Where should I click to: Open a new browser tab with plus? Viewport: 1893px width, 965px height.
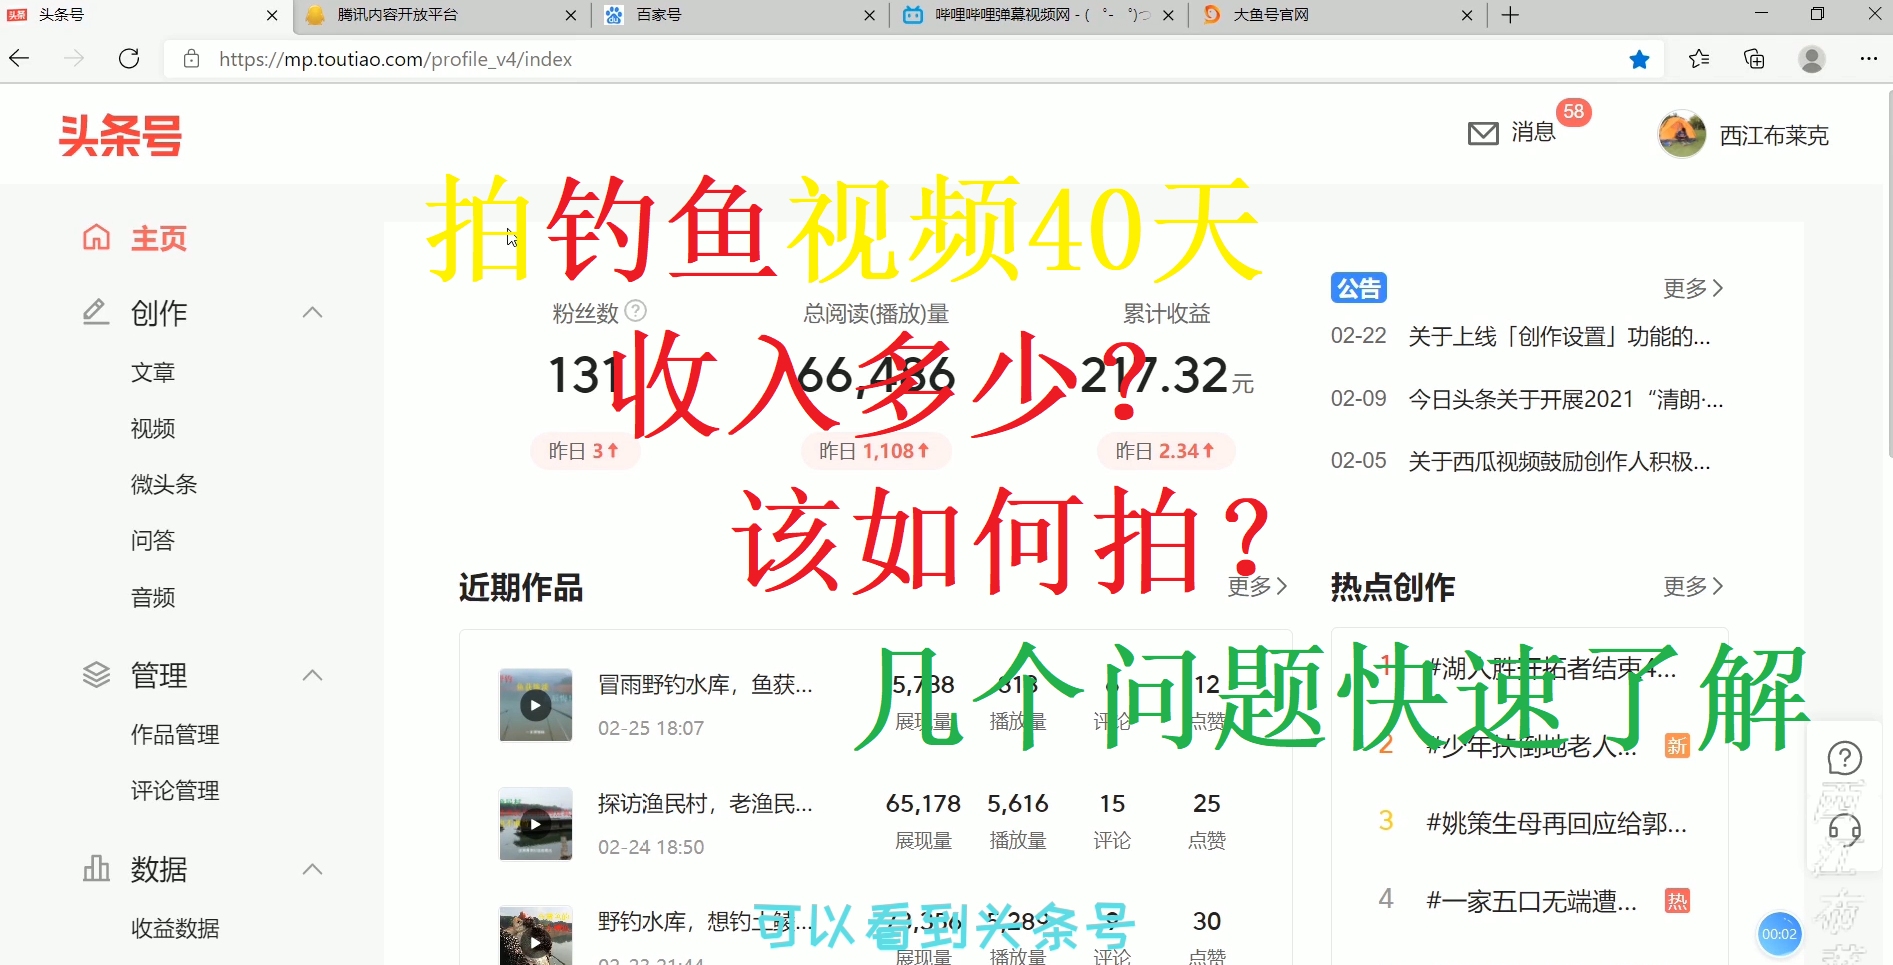pyautogui.click(x=1510, y=15)
